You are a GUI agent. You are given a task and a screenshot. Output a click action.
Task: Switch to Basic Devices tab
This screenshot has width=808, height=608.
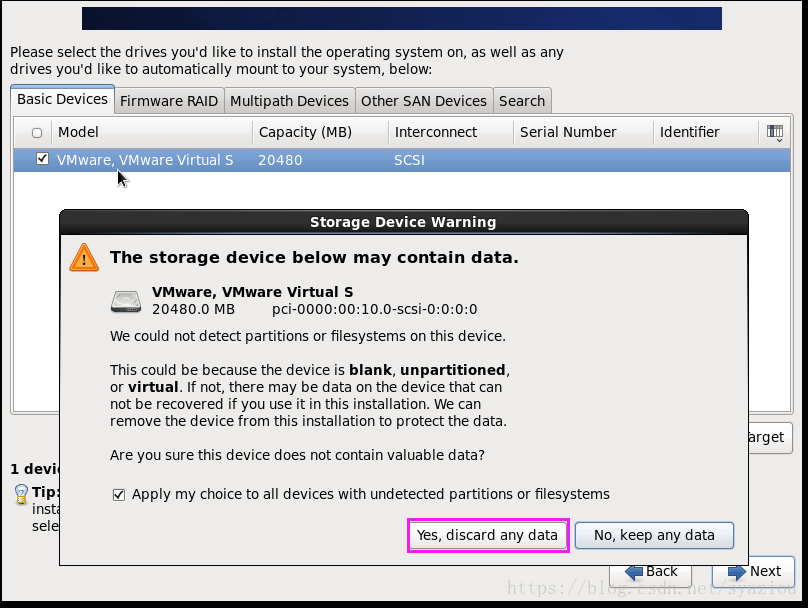[x=62, y=99]
